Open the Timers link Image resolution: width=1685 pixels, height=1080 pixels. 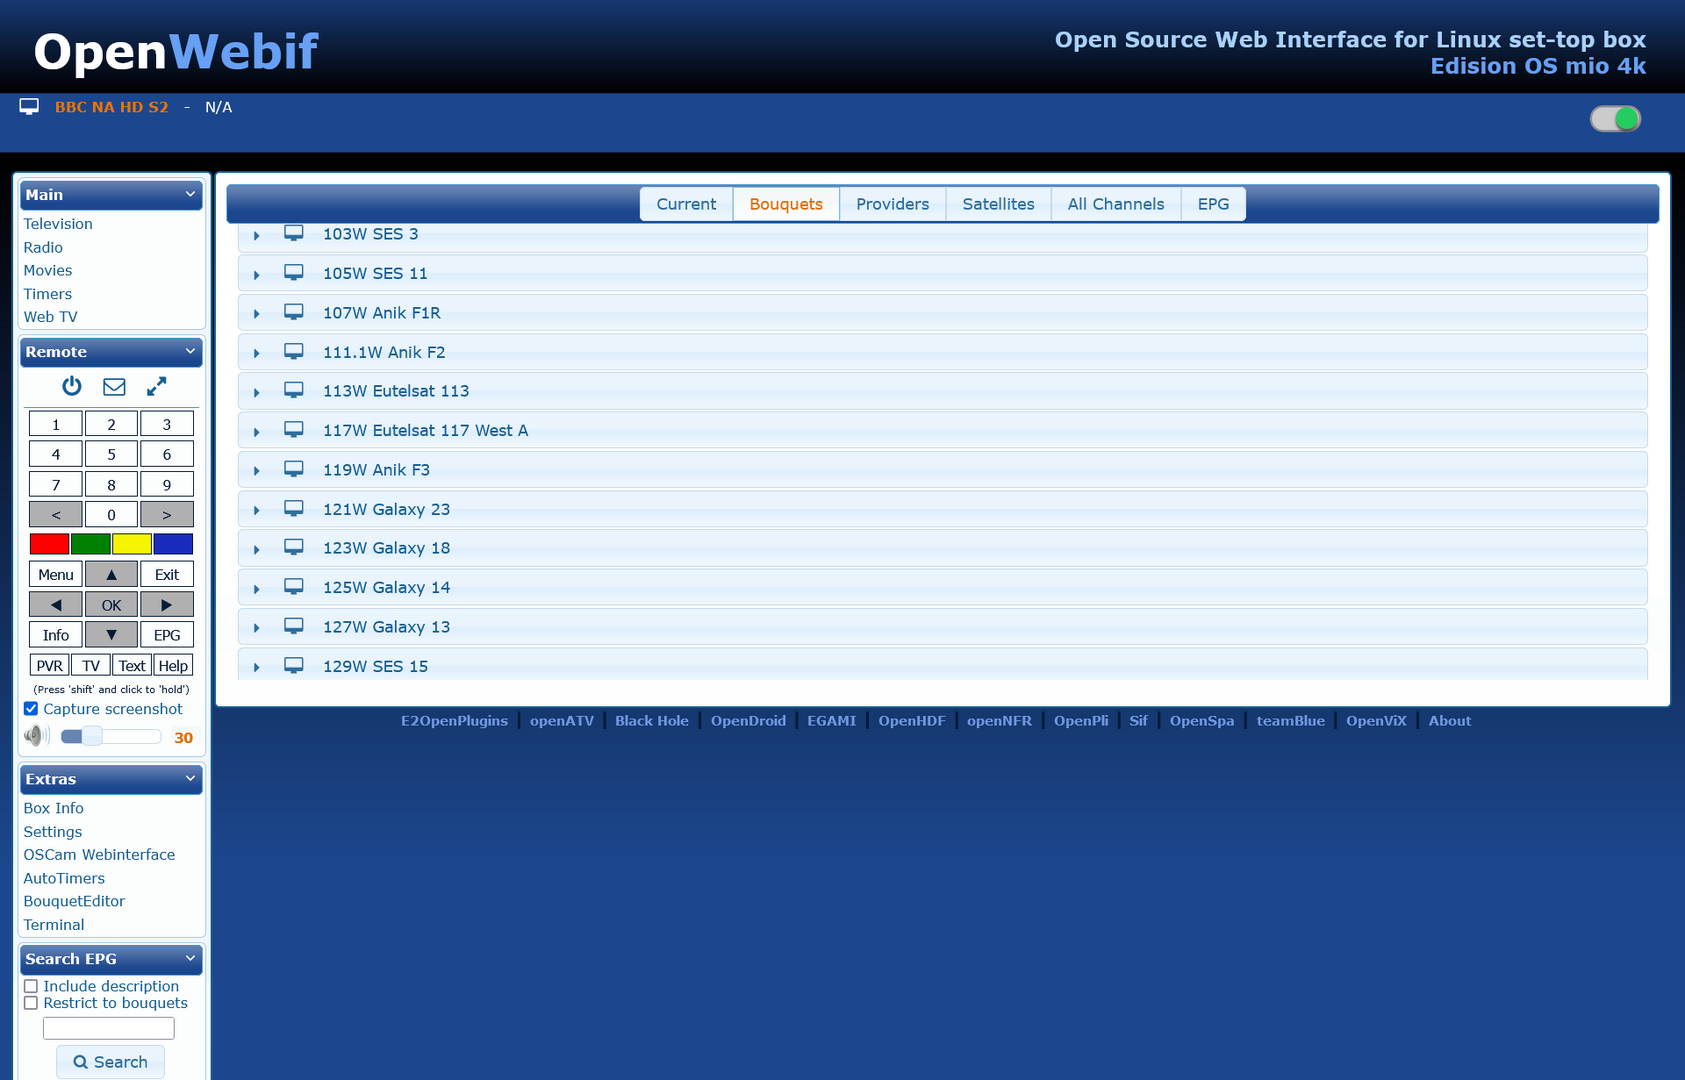[48, 294]
